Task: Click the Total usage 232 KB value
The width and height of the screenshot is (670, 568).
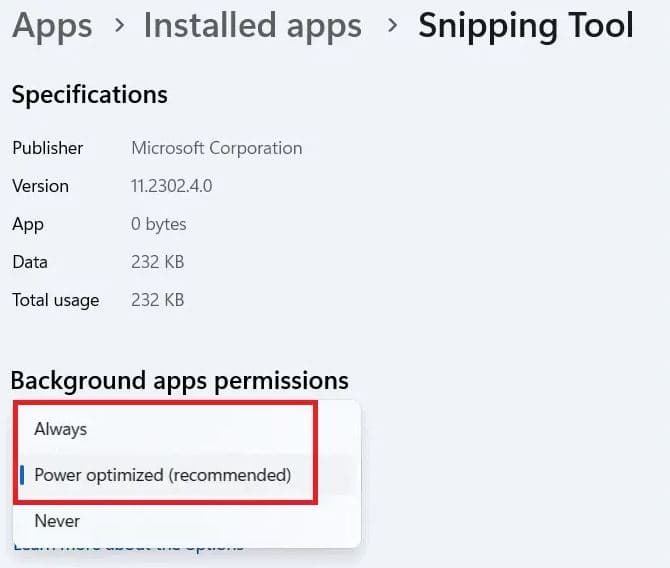Action: point(157,300)
